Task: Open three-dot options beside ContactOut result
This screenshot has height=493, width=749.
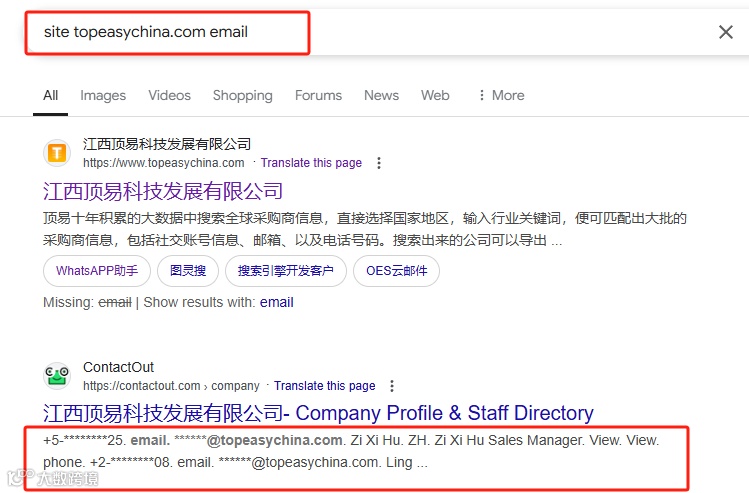Action: point(392,386)
